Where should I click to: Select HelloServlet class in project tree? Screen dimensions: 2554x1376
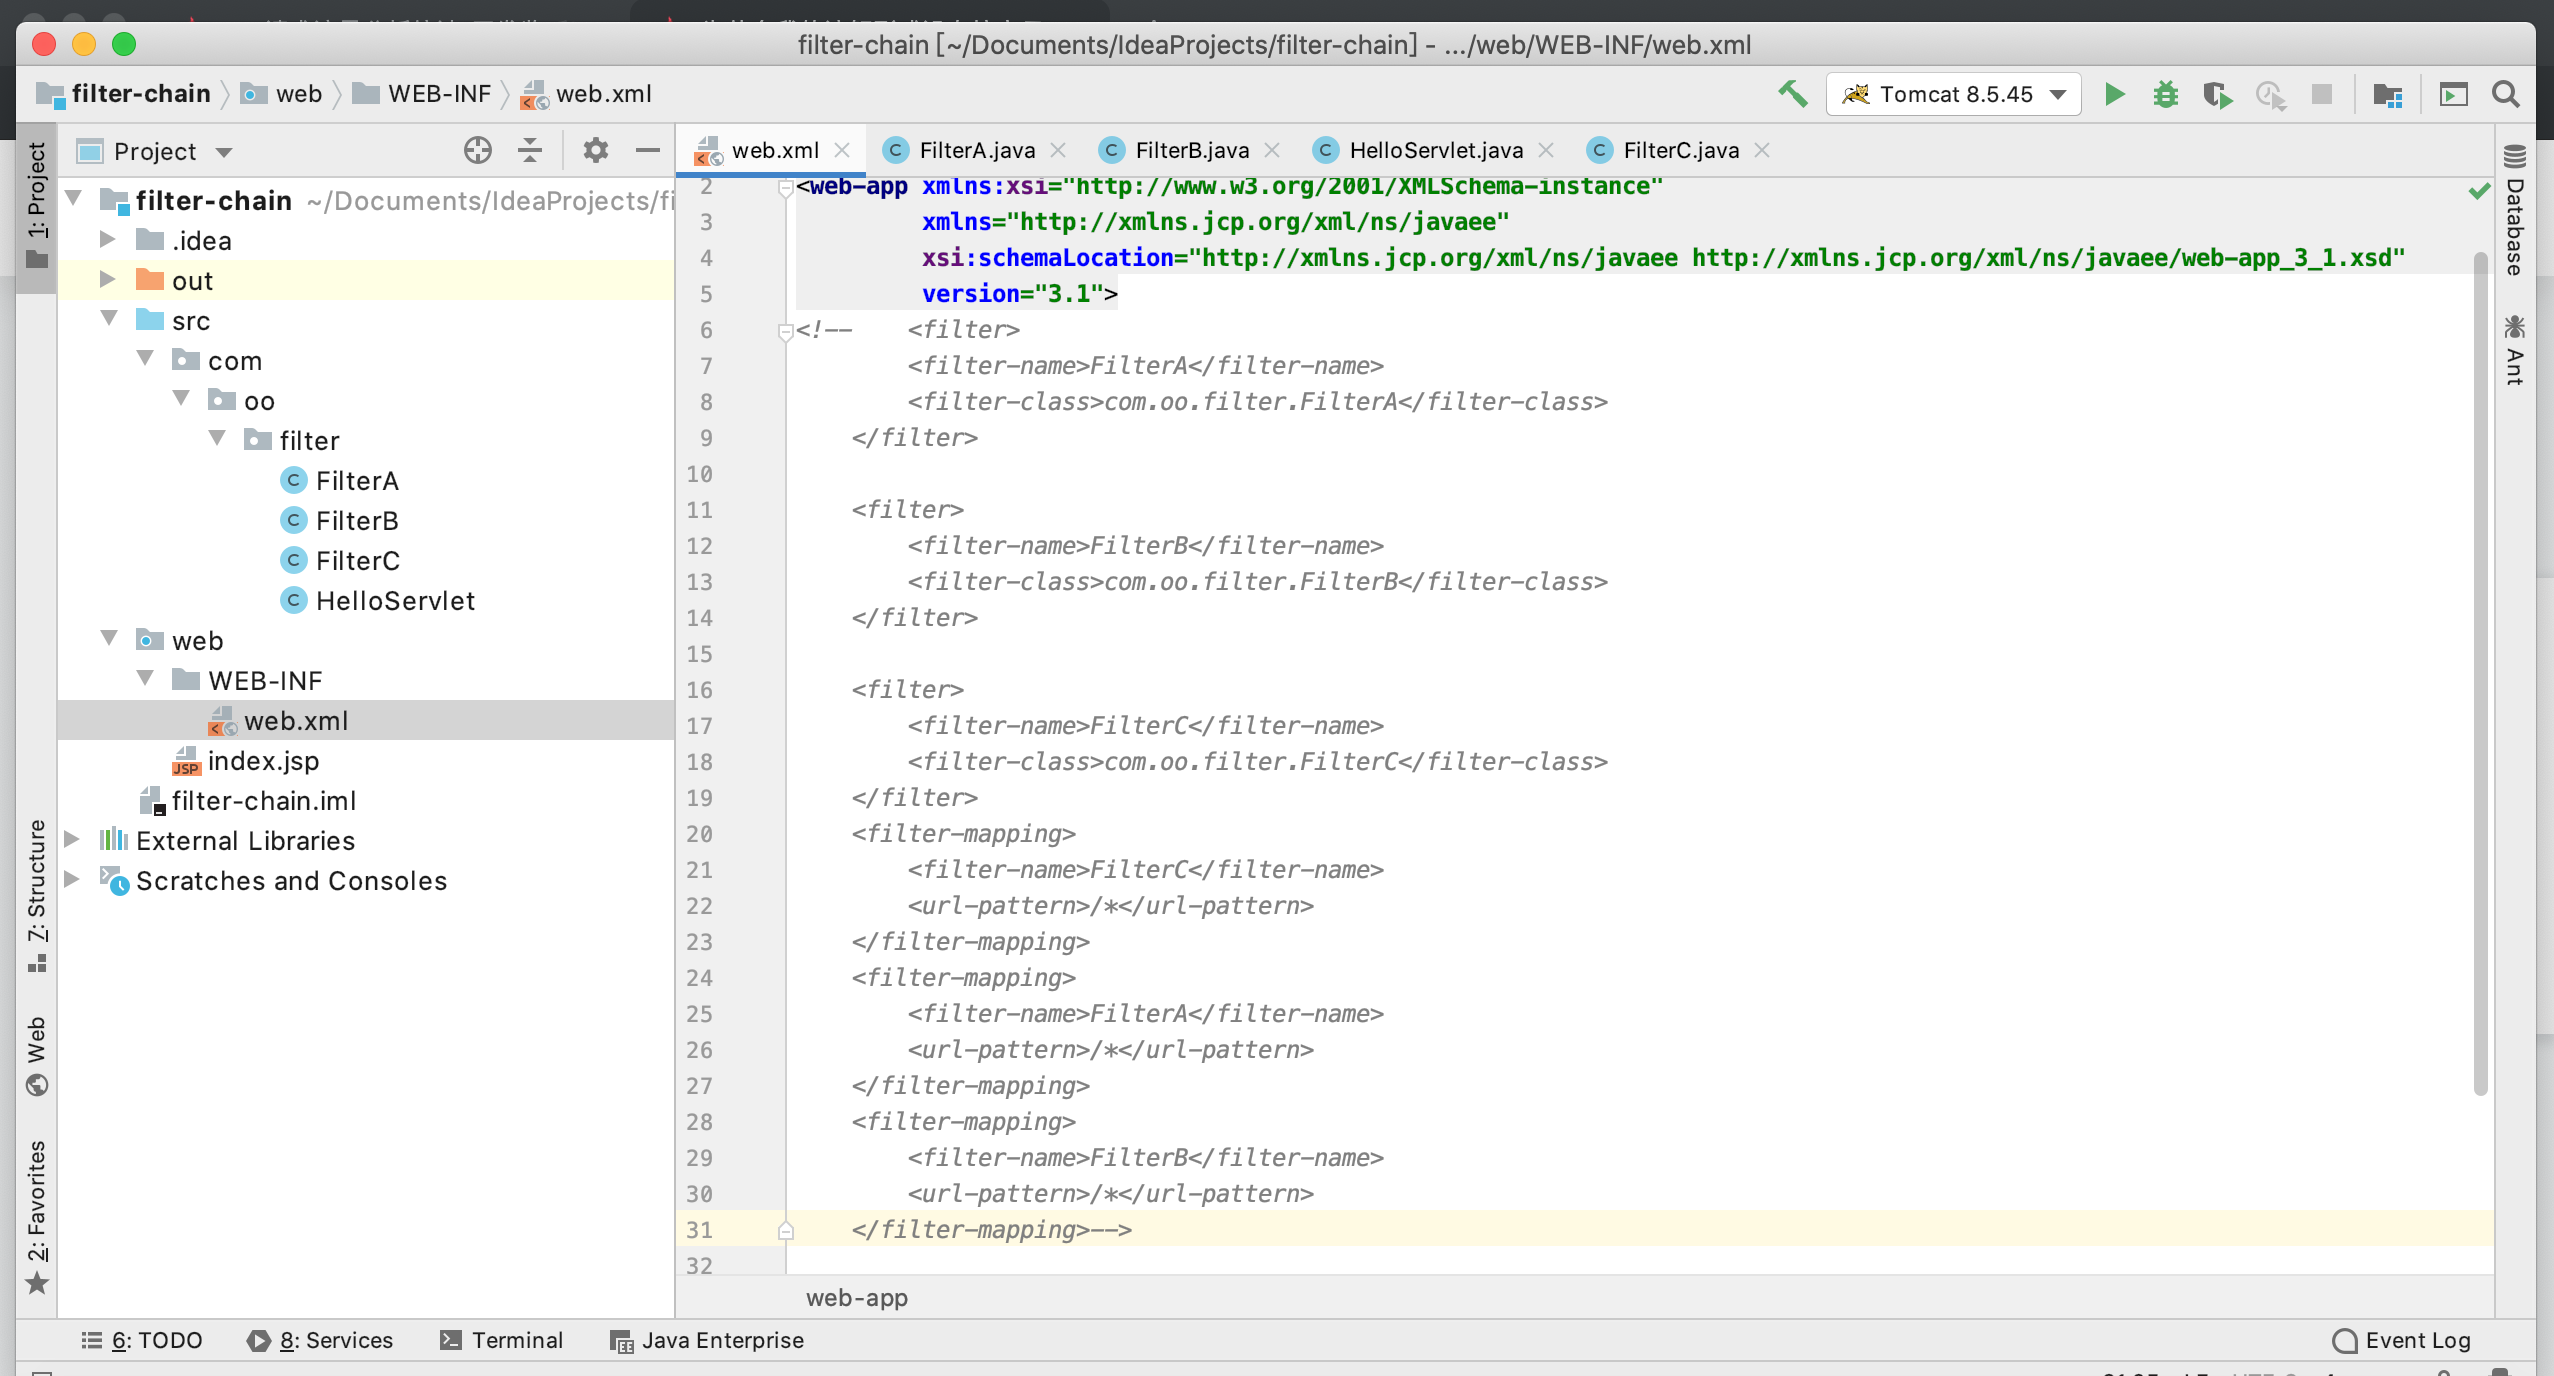pyautogui.click(x=378, y=601)
